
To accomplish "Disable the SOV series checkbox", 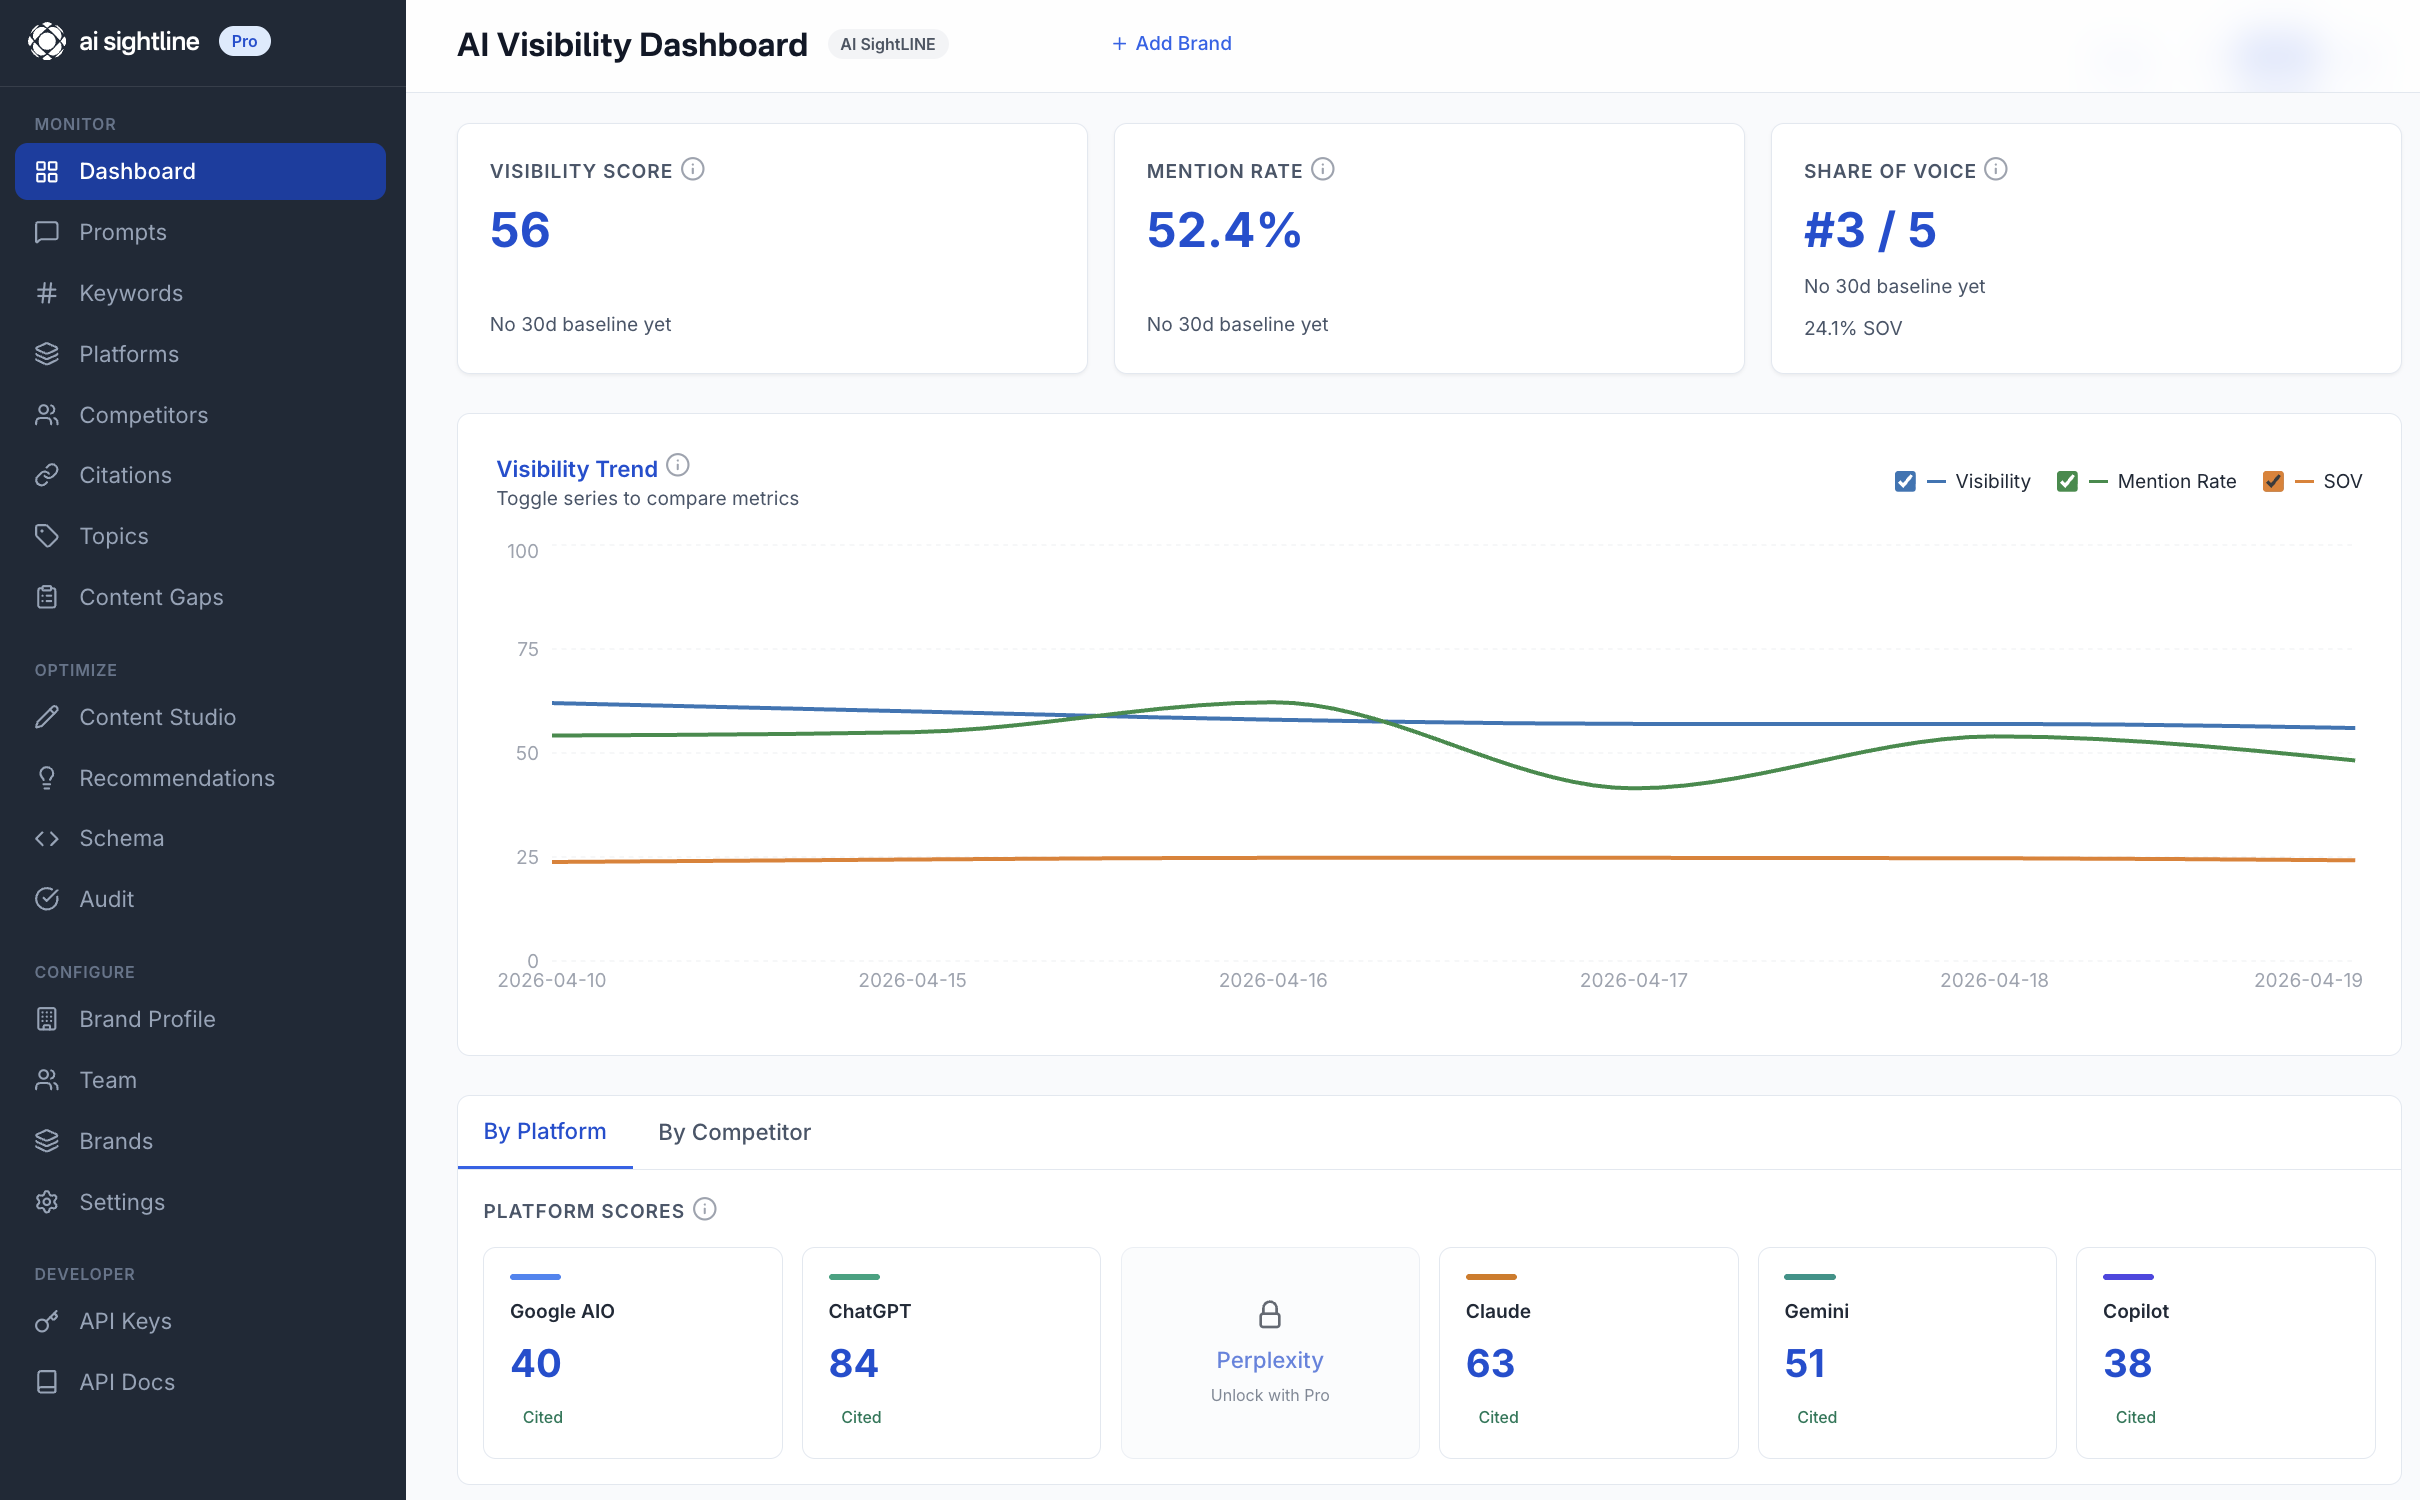I will click(2273, 482).
